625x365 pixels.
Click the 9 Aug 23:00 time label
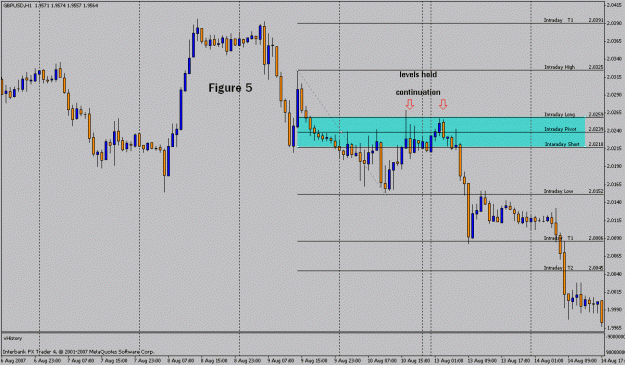pyautogui.click(x=348, y=361)
